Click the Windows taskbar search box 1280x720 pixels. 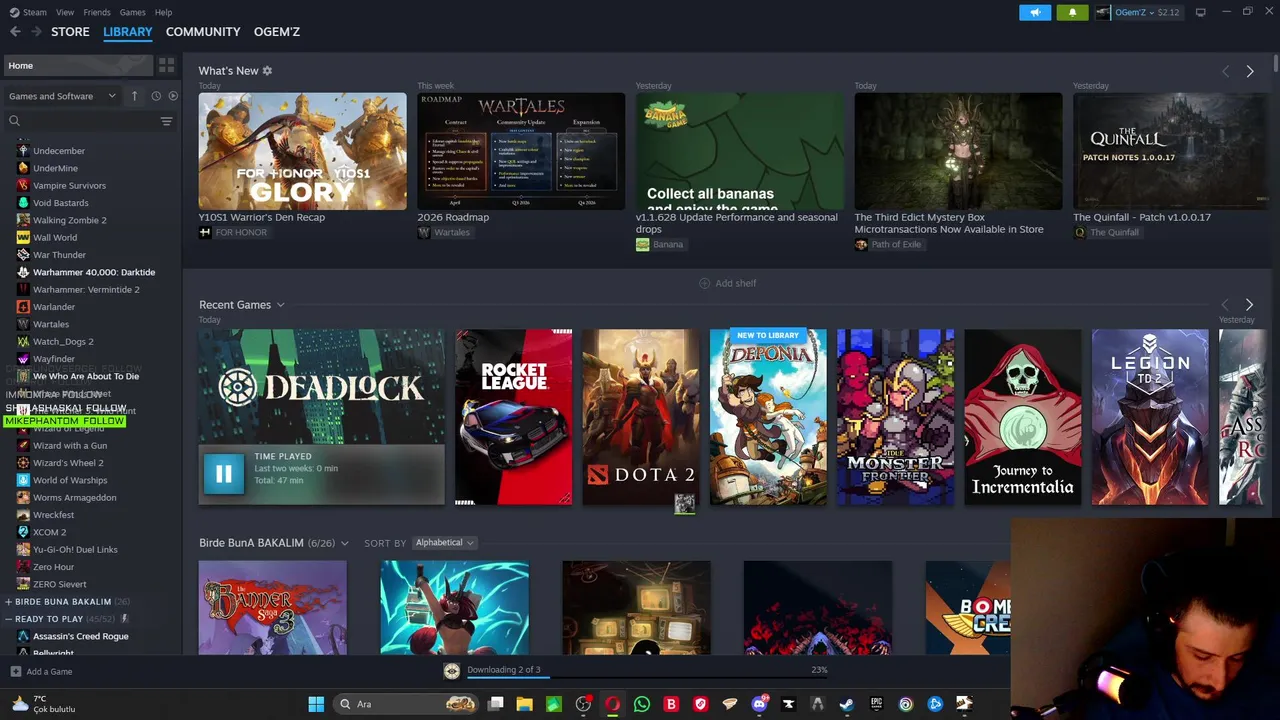coord(406,704)
